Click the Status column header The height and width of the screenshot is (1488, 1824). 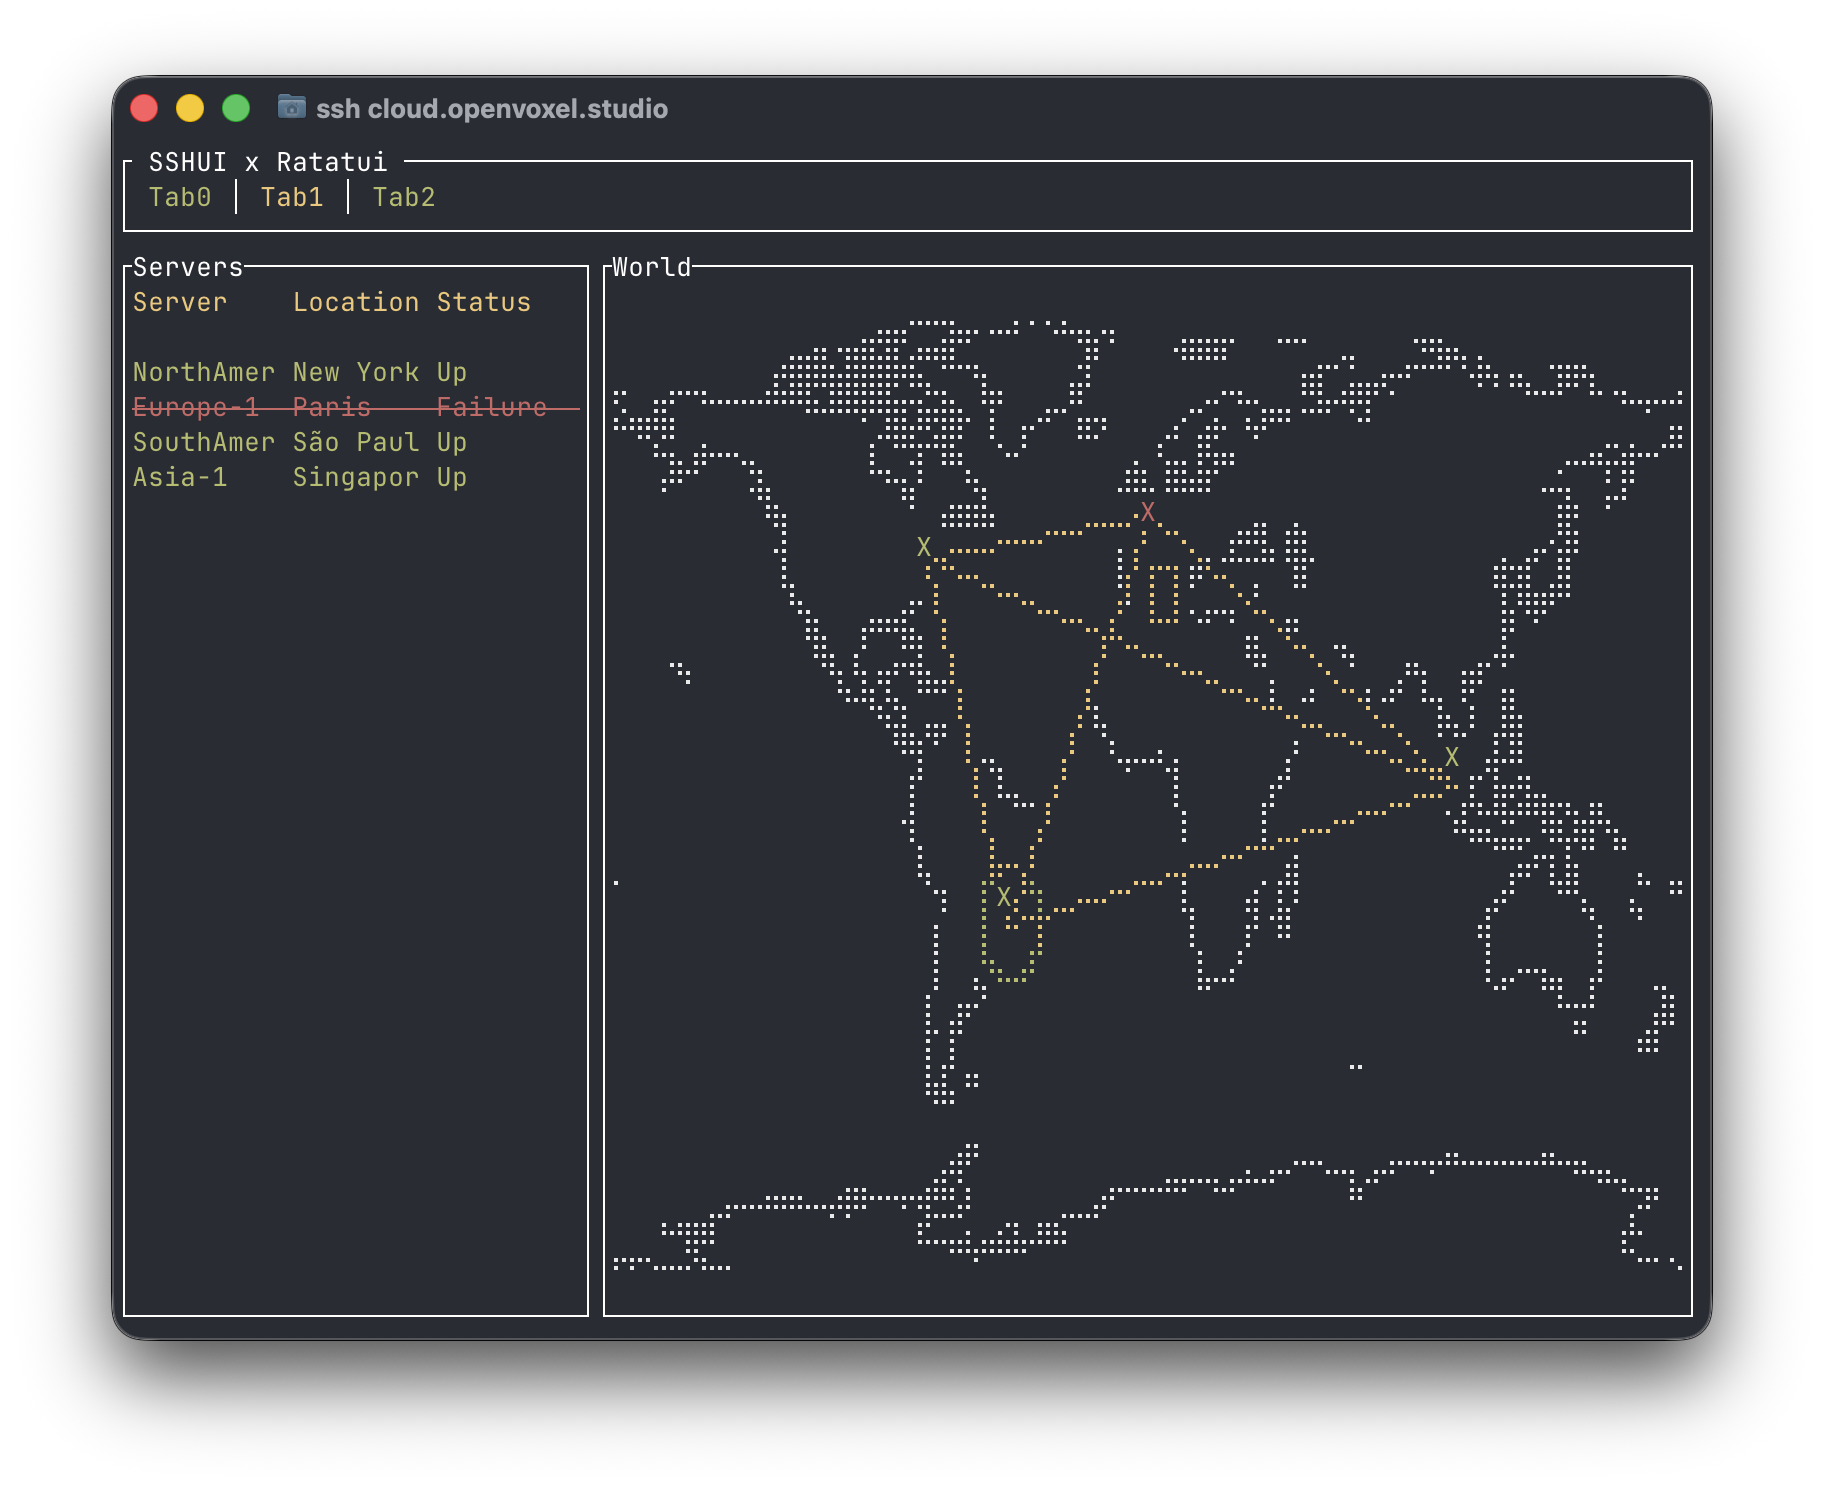point(484,302)
